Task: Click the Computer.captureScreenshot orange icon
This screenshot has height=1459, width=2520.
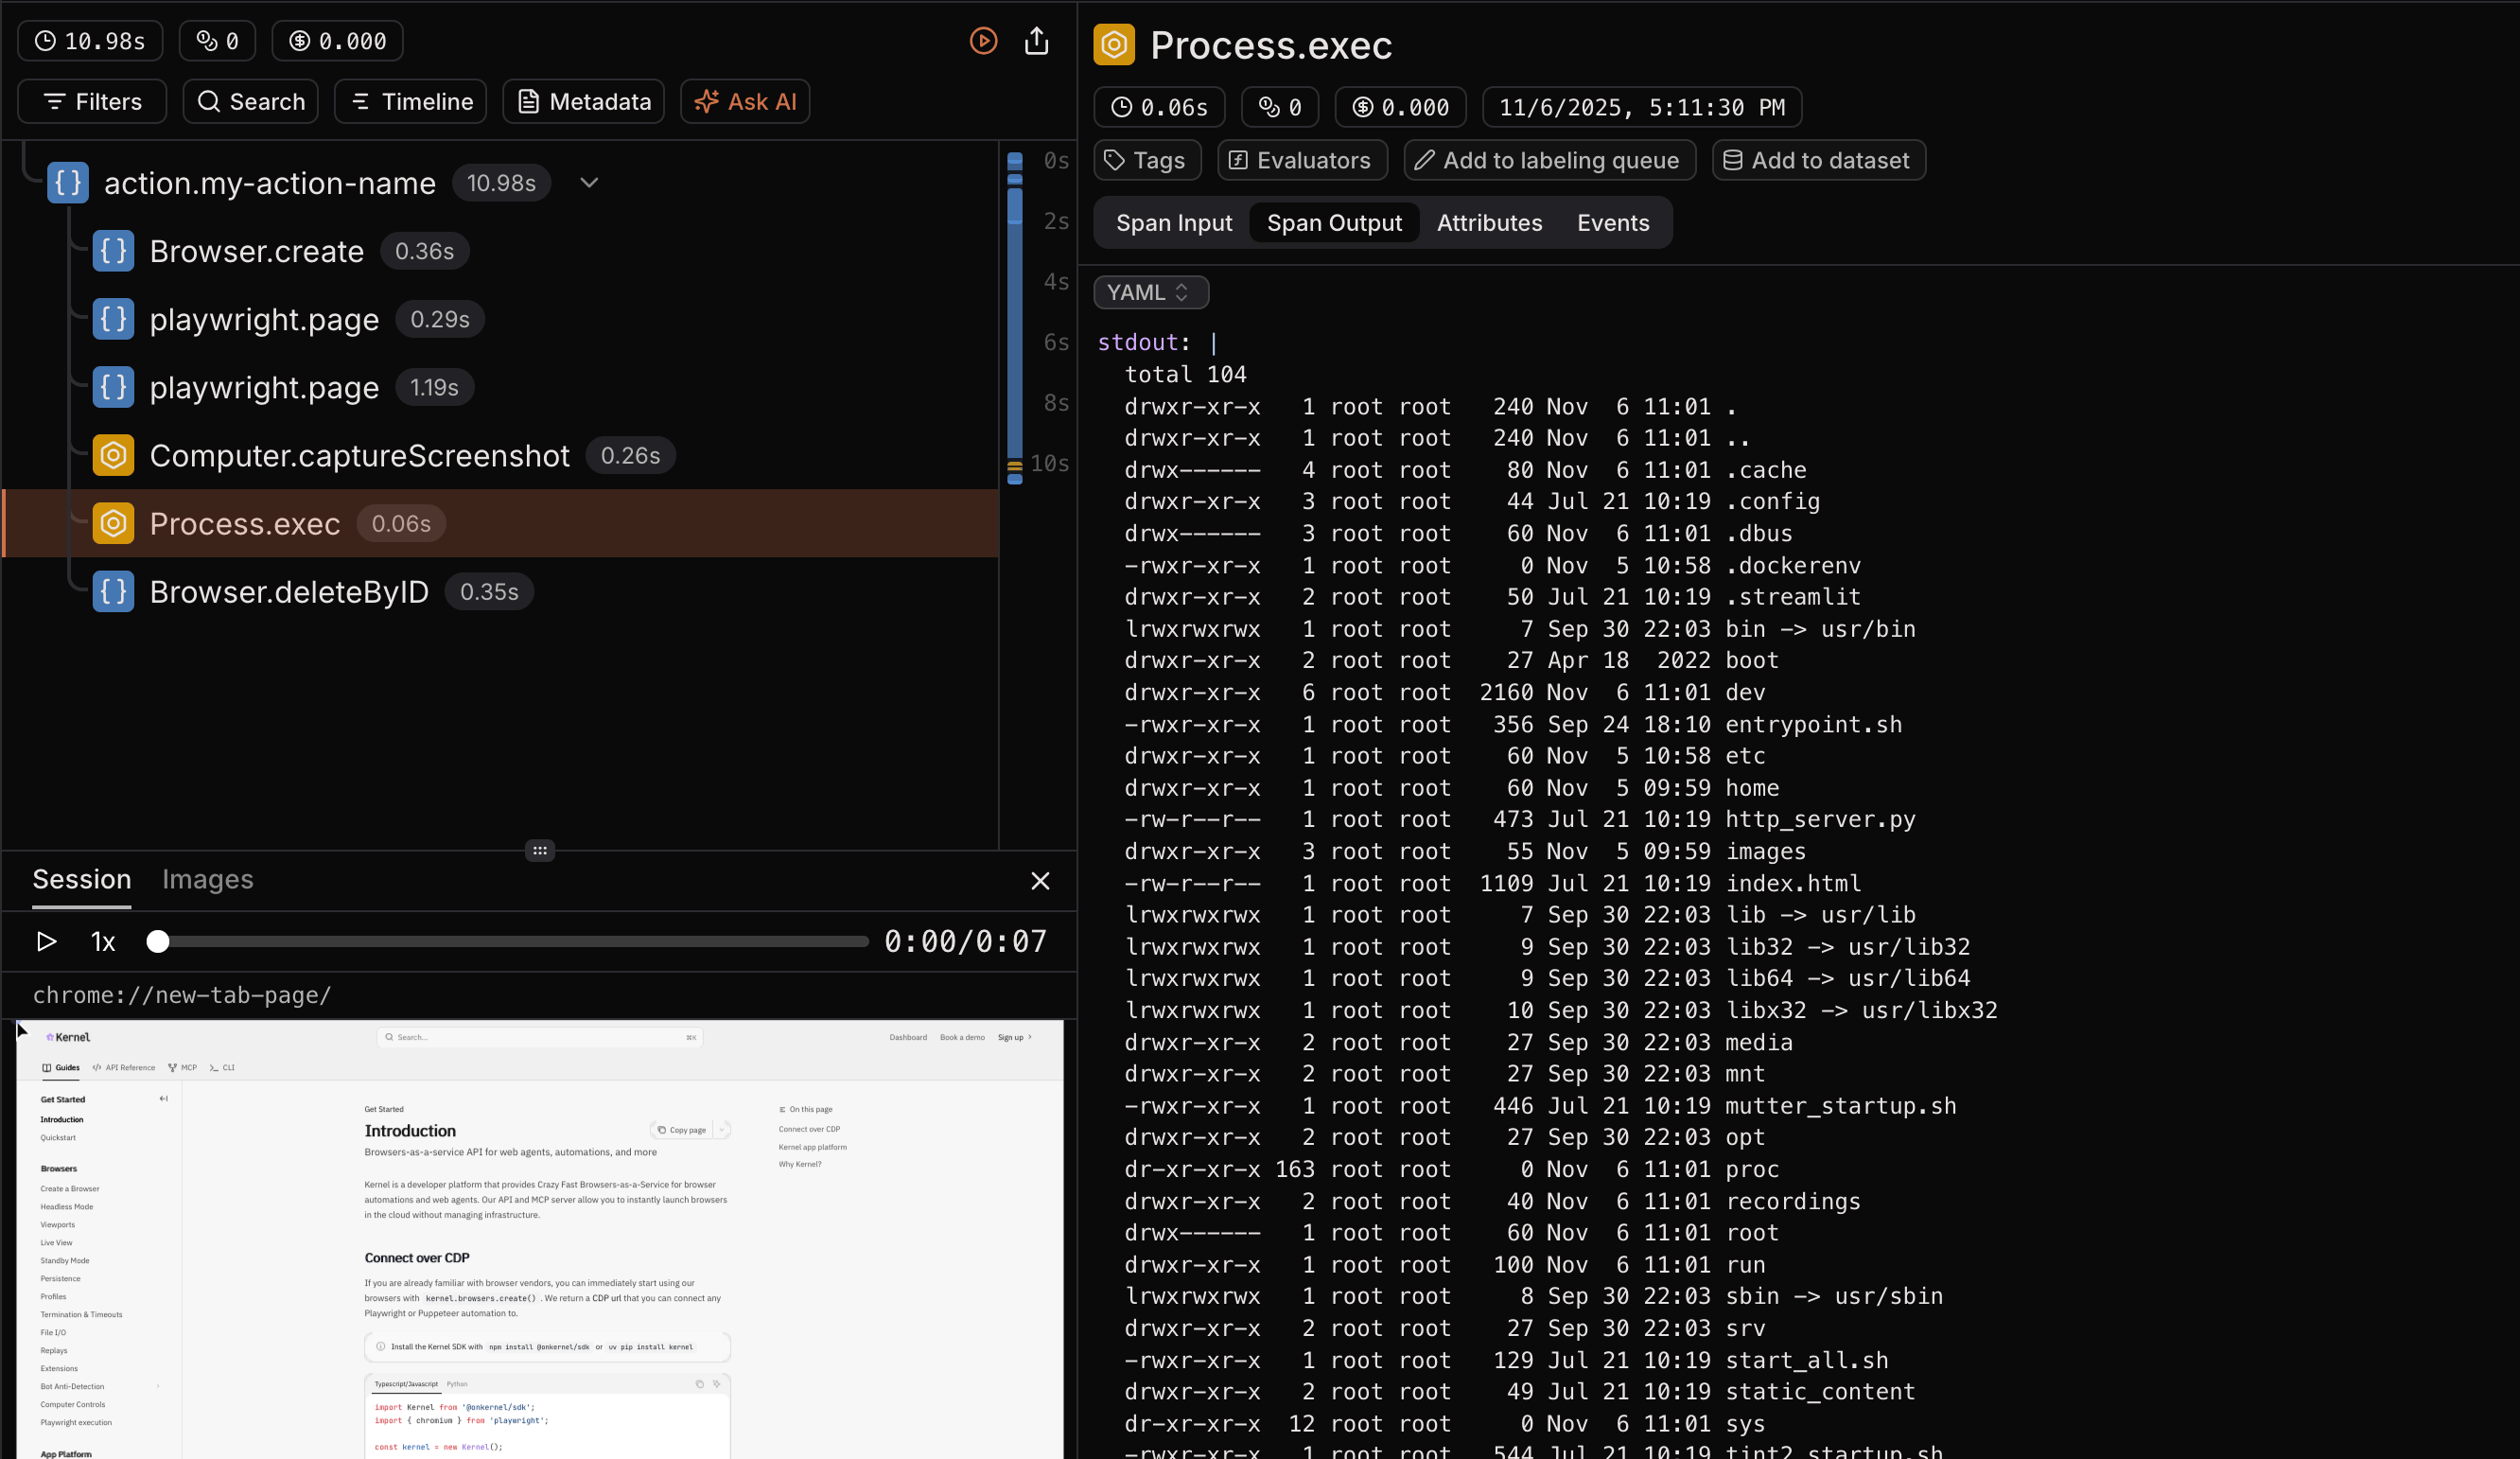Action: 114,456
